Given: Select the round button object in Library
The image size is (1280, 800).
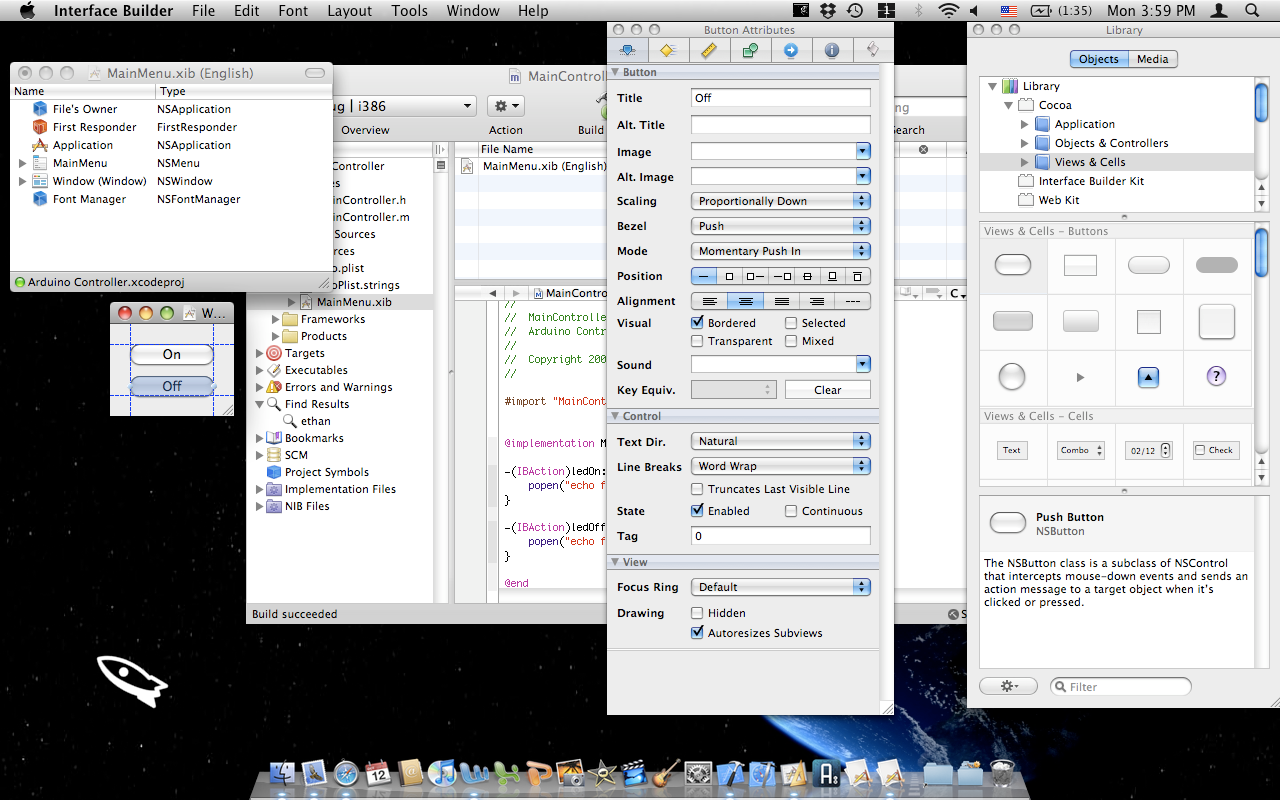Looking at the screenshot, I should (x=1012, y=376).
